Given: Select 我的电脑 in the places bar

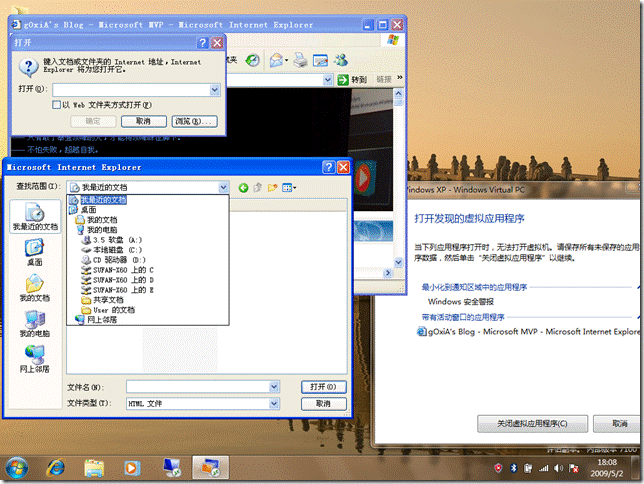Looking at the screenshot, I should pyautogui.click(x=35, y=324).
